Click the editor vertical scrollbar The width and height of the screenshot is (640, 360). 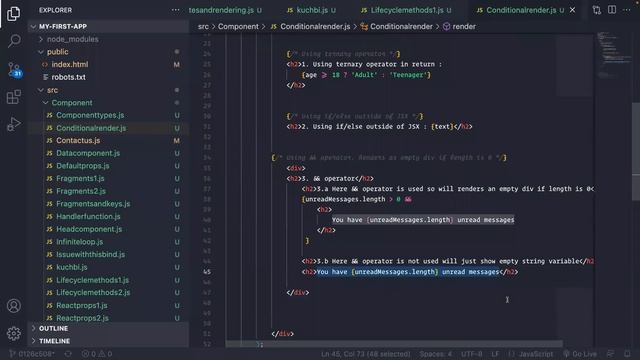[636, 151]
